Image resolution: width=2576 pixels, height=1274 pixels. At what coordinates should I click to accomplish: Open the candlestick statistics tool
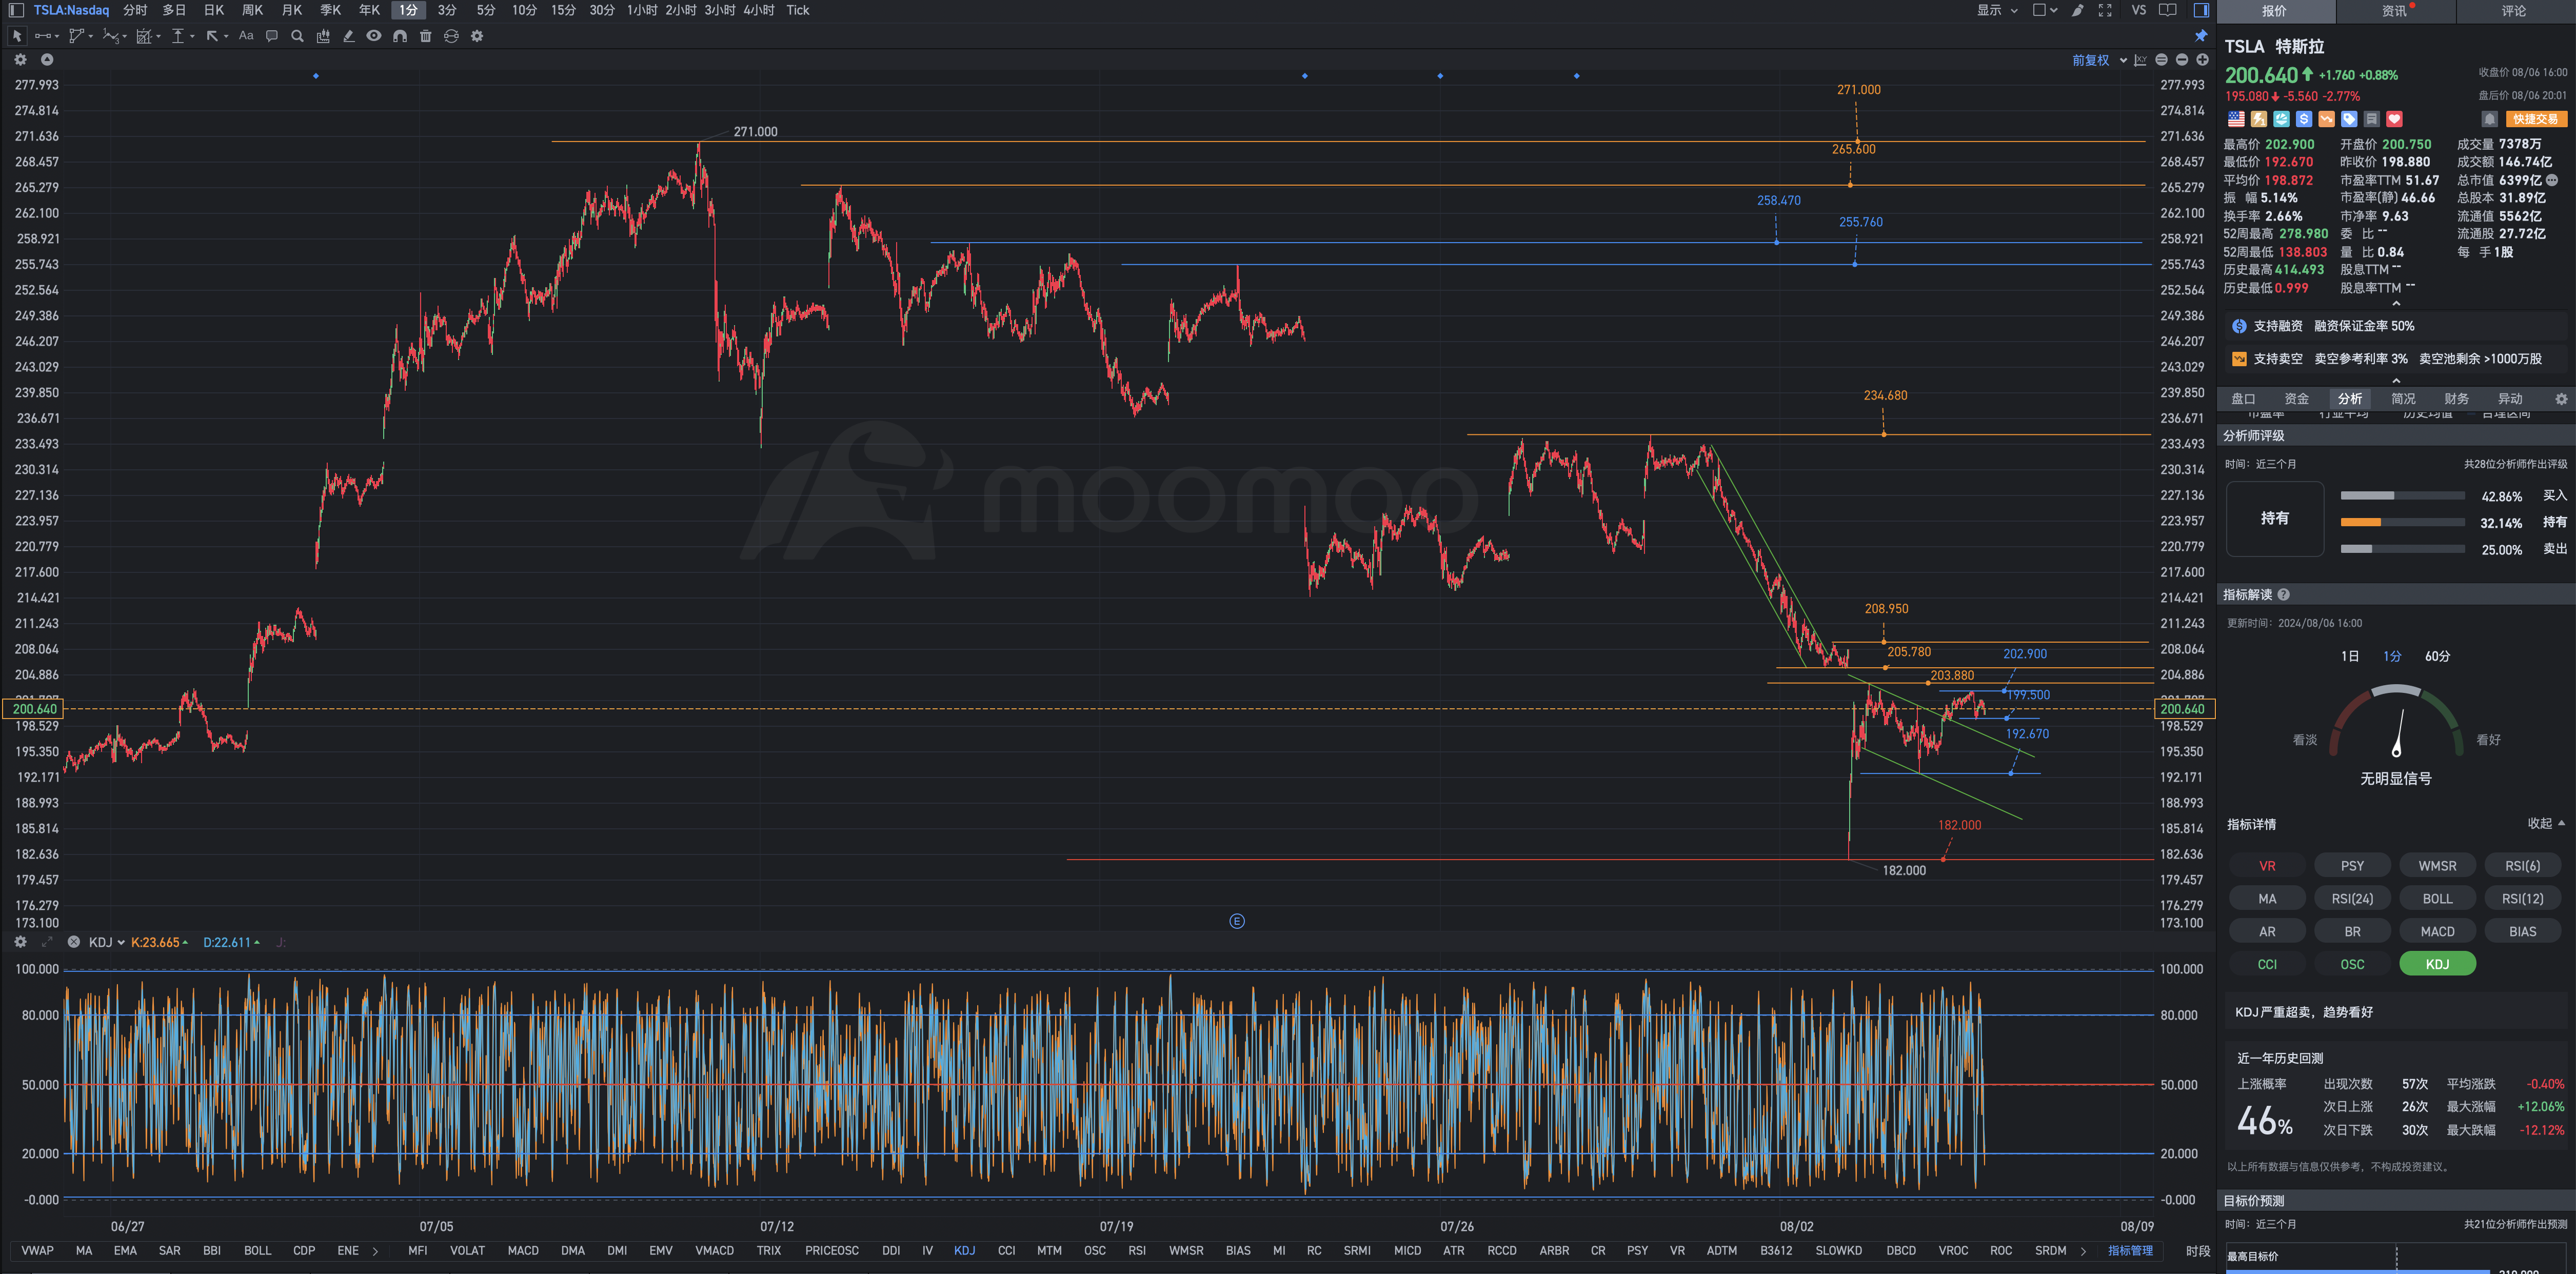point(323,36)
